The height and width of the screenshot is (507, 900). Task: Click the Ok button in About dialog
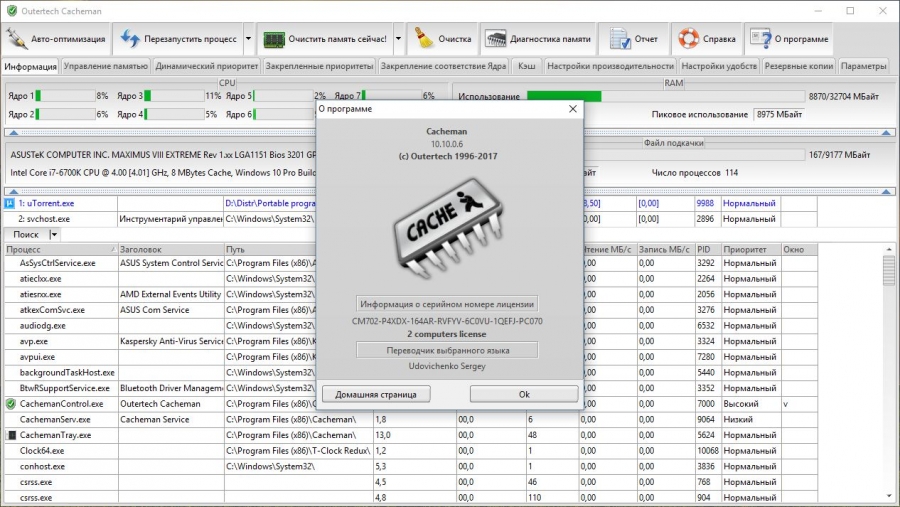point(524,394)
